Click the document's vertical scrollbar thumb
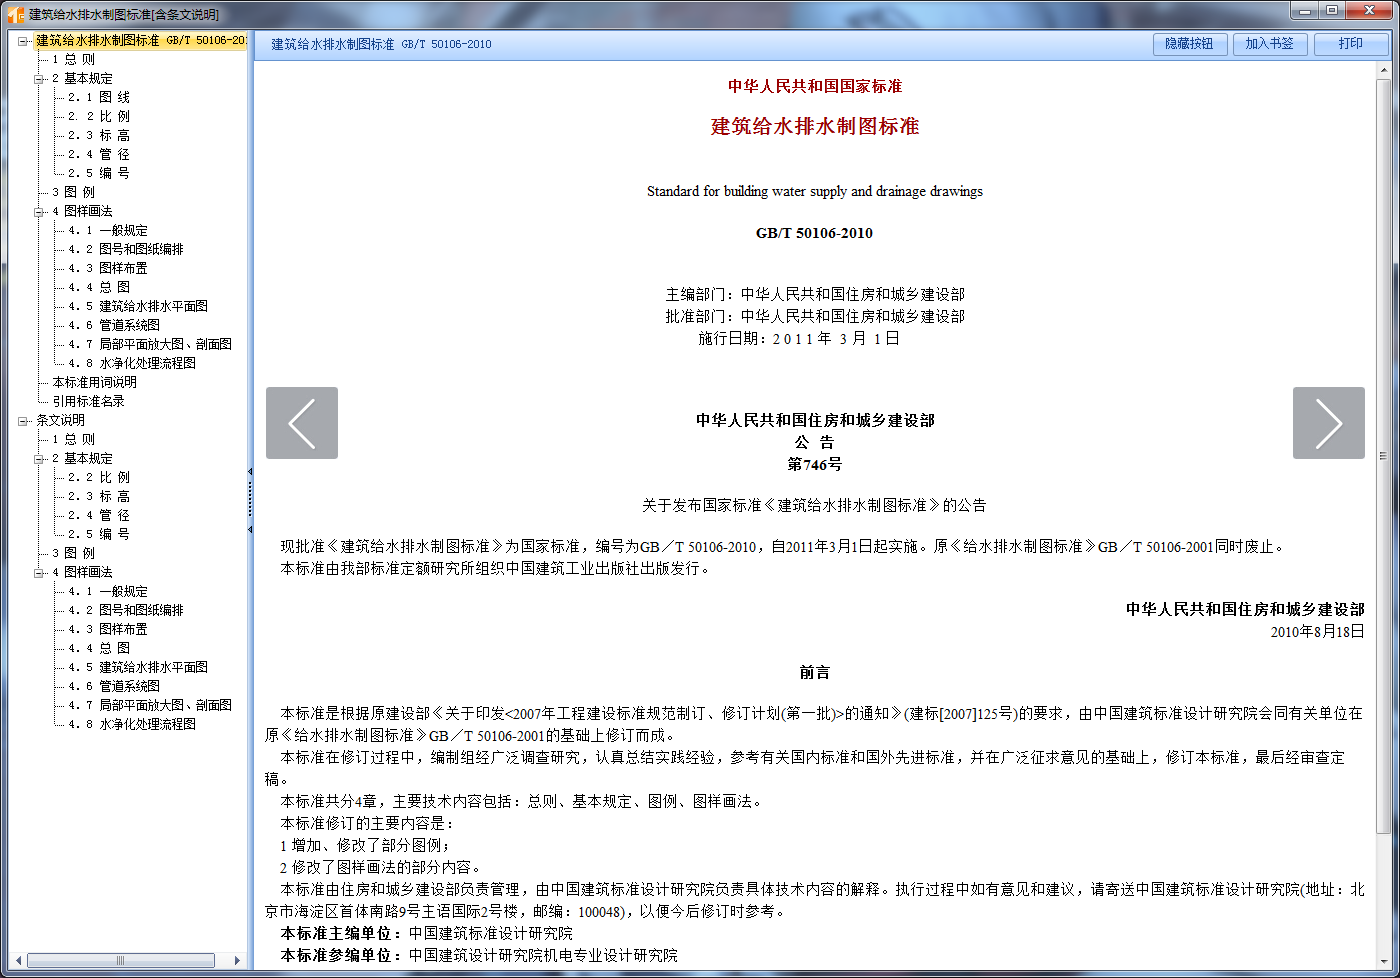Viewport: 1400px width, 978px height. pyautogui.click(x=1384, y=457)
